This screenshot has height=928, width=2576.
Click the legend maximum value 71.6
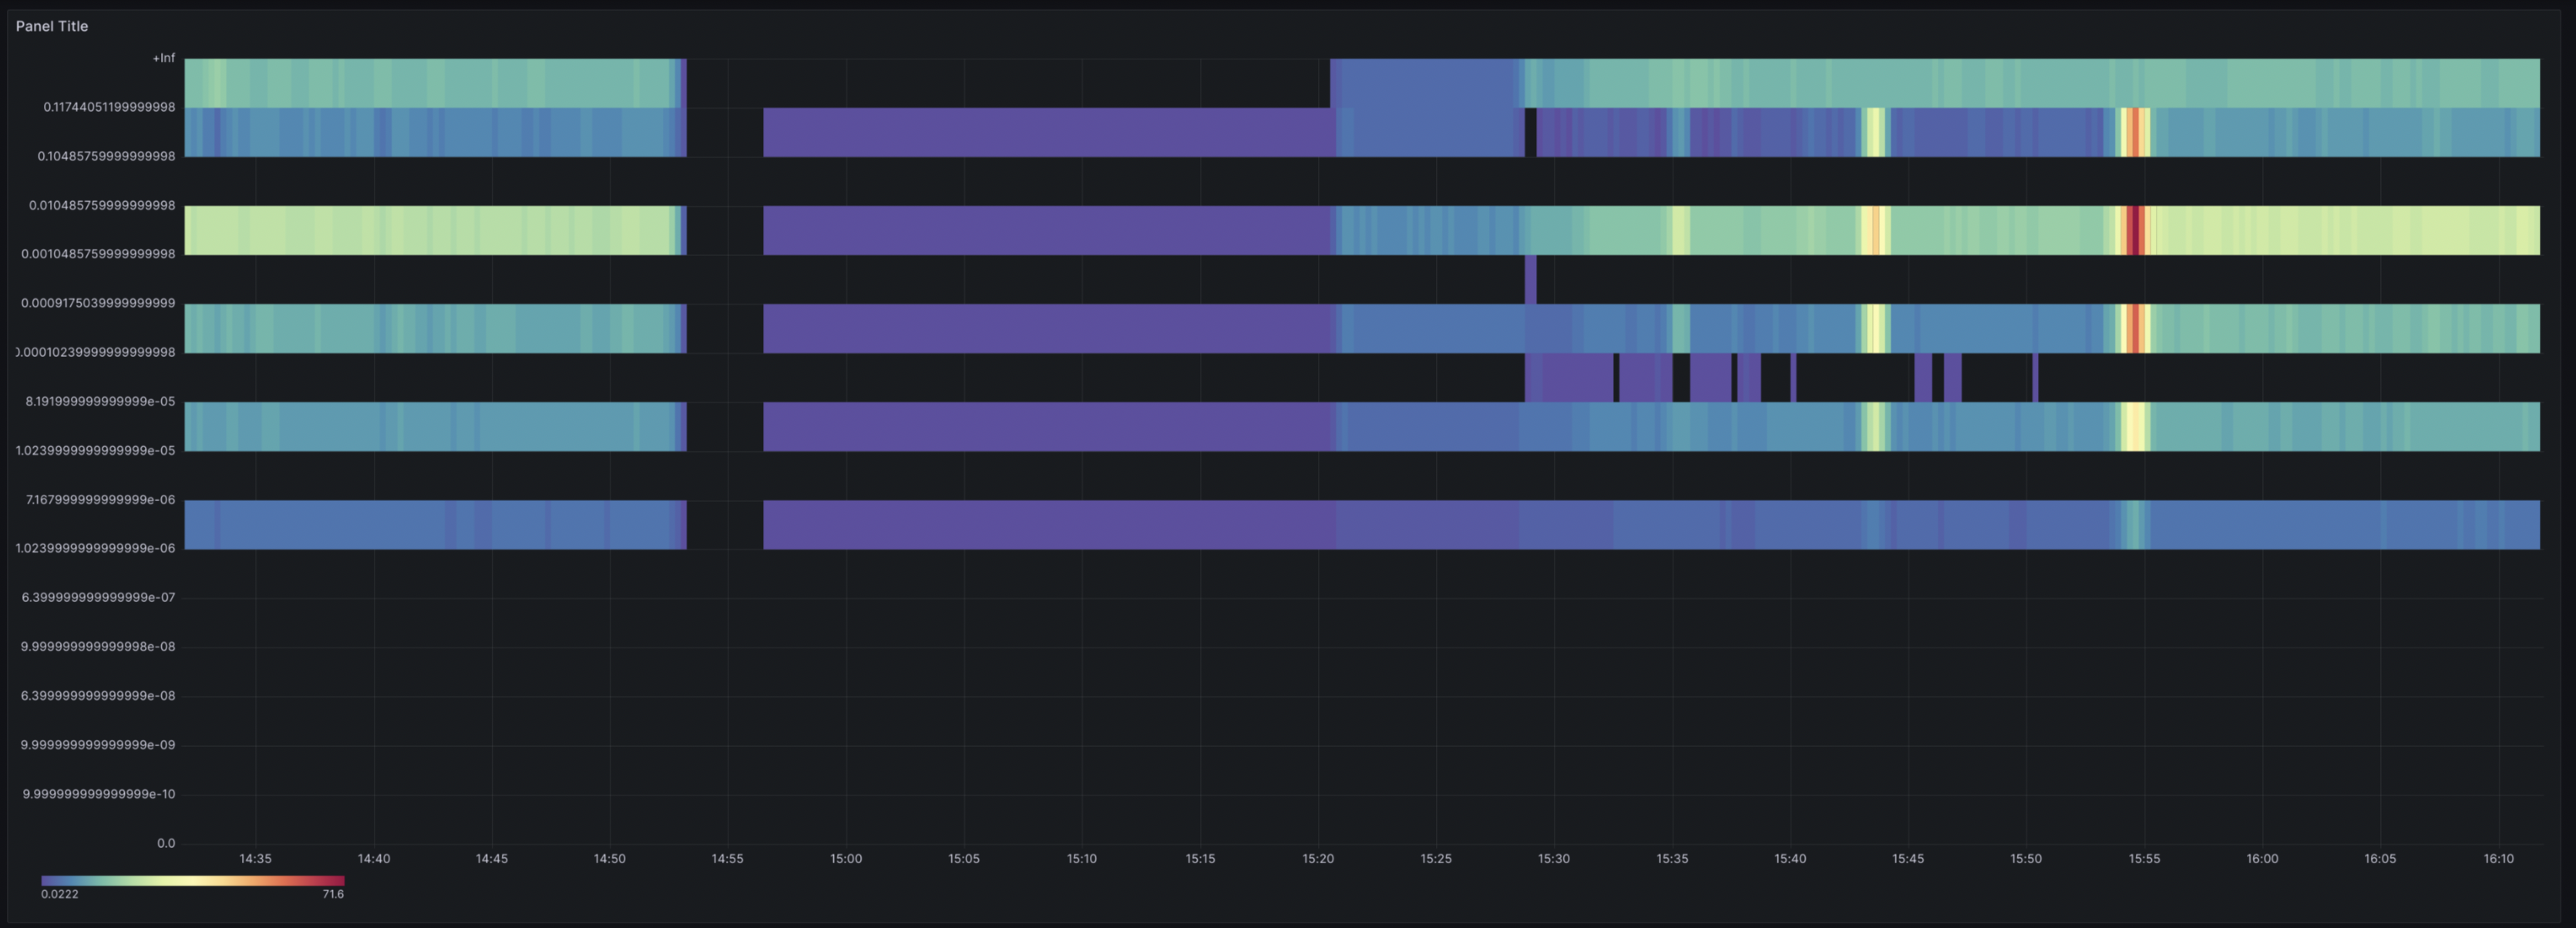(334, 893)
